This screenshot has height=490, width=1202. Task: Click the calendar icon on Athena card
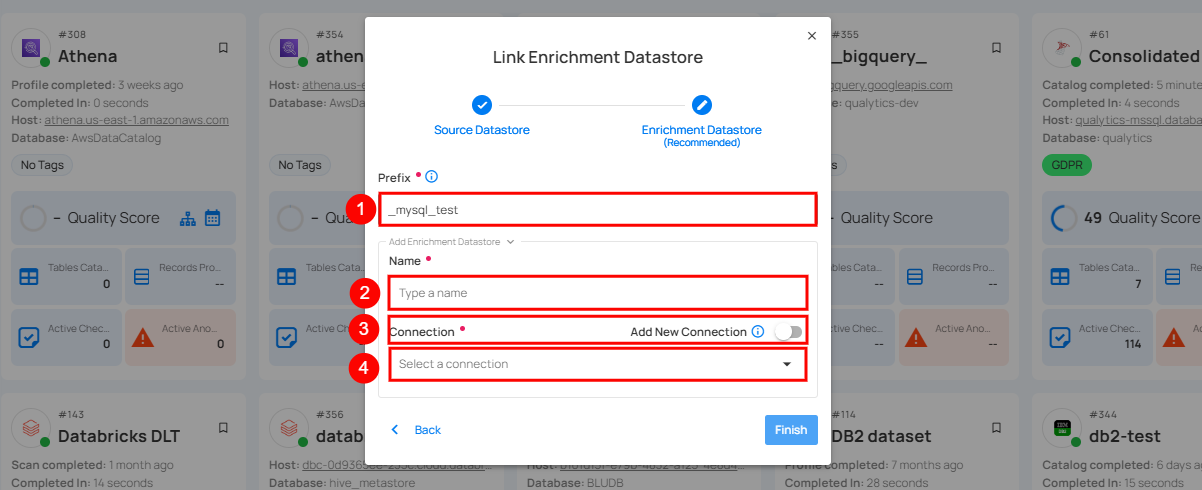[x=212, y=217]
